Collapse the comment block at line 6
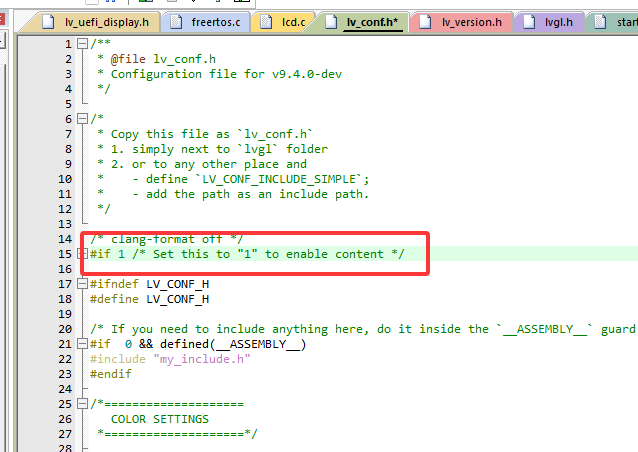The width and height of the screenshot is (638, 452). pyautogui.click(x=83, y=119)
